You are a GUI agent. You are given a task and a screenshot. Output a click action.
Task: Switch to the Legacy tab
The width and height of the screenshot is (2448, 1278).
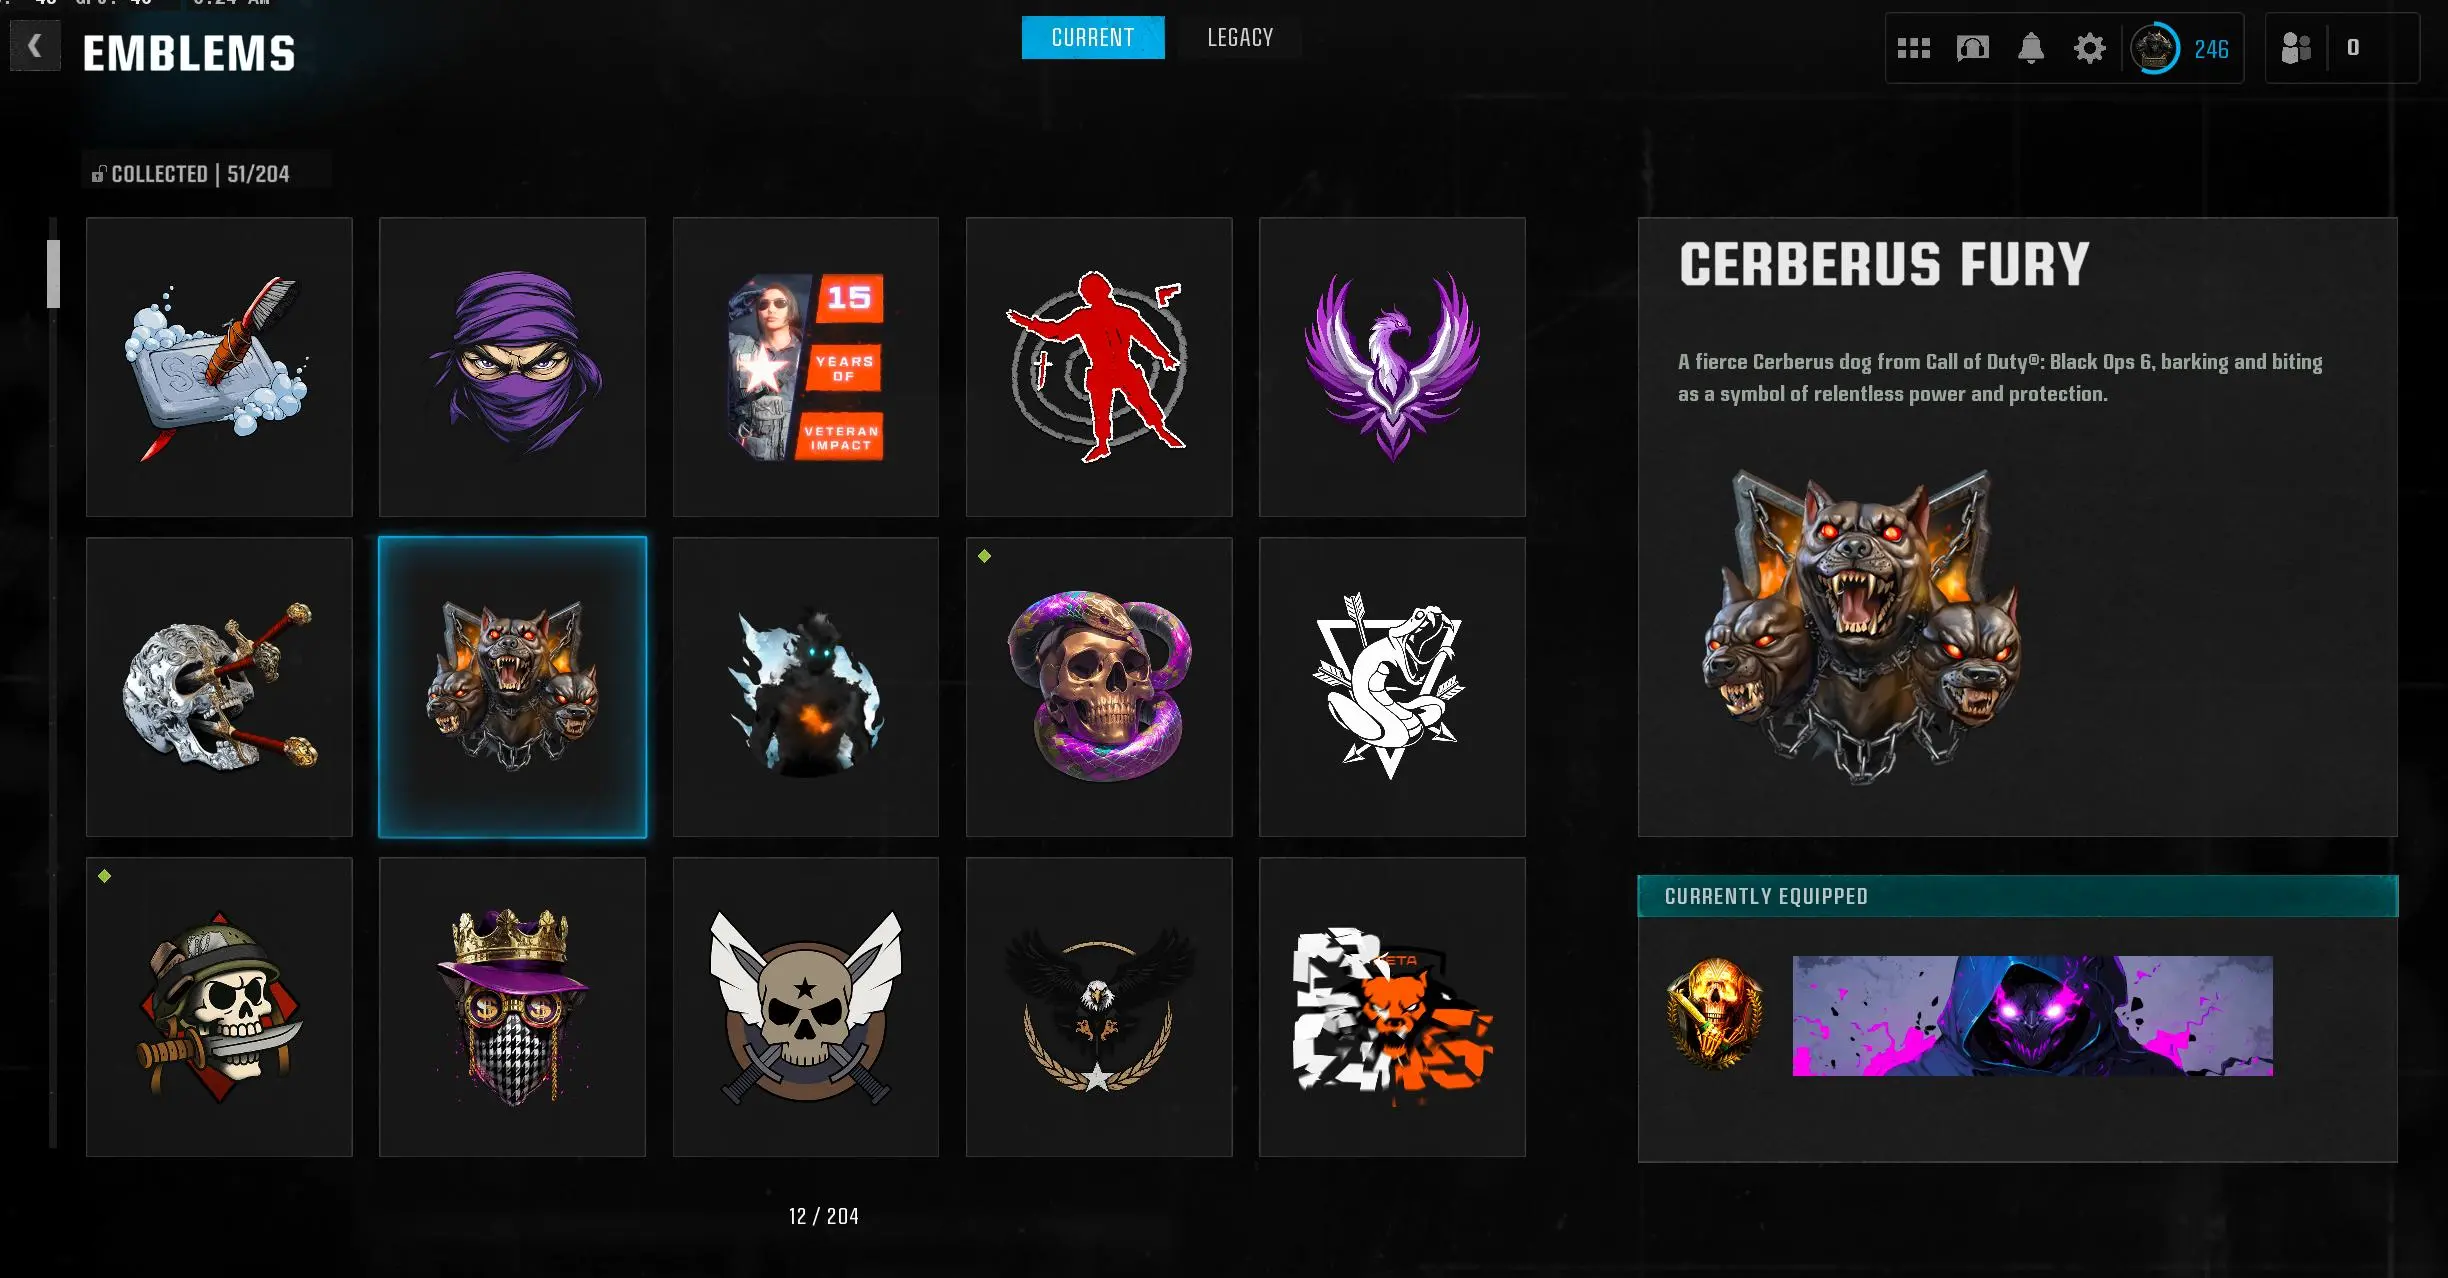click(1240, 38)
